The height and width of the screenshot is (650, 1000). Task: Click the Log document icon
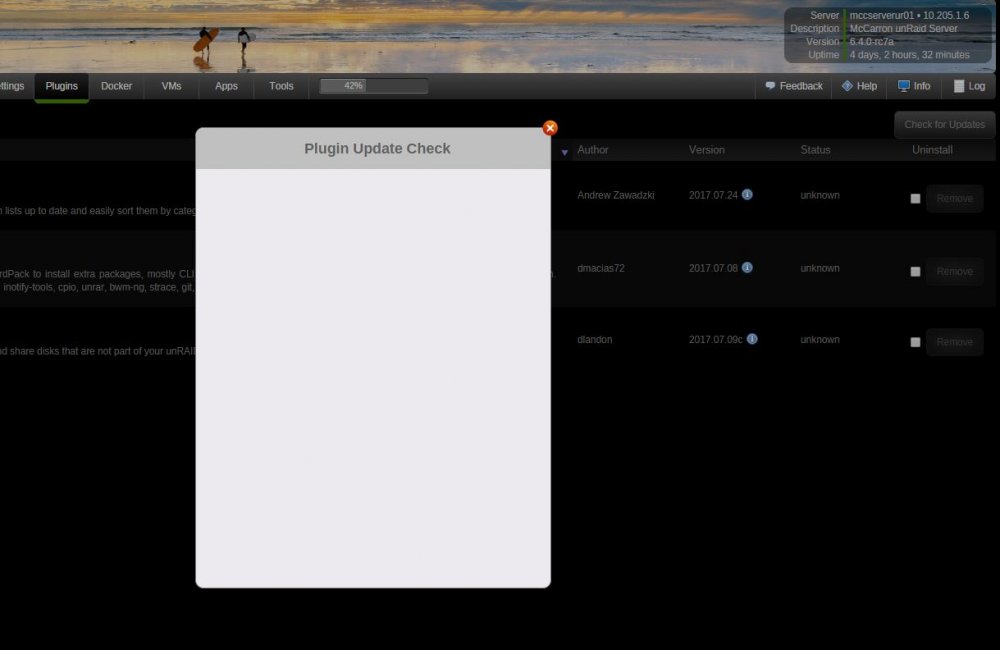(959, 86)
